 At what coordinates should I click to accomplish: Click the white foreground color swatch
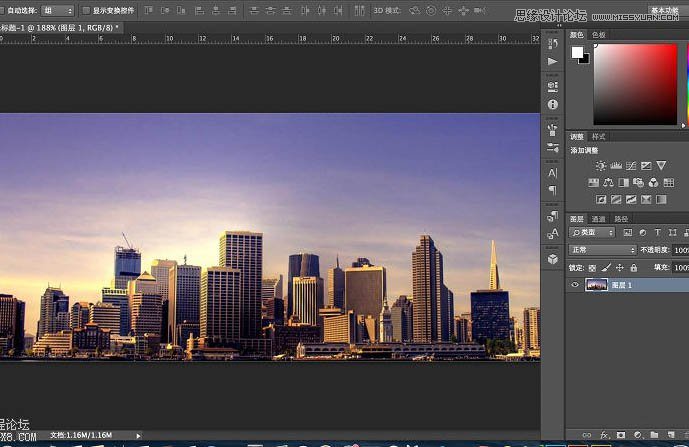coord(577,52)
